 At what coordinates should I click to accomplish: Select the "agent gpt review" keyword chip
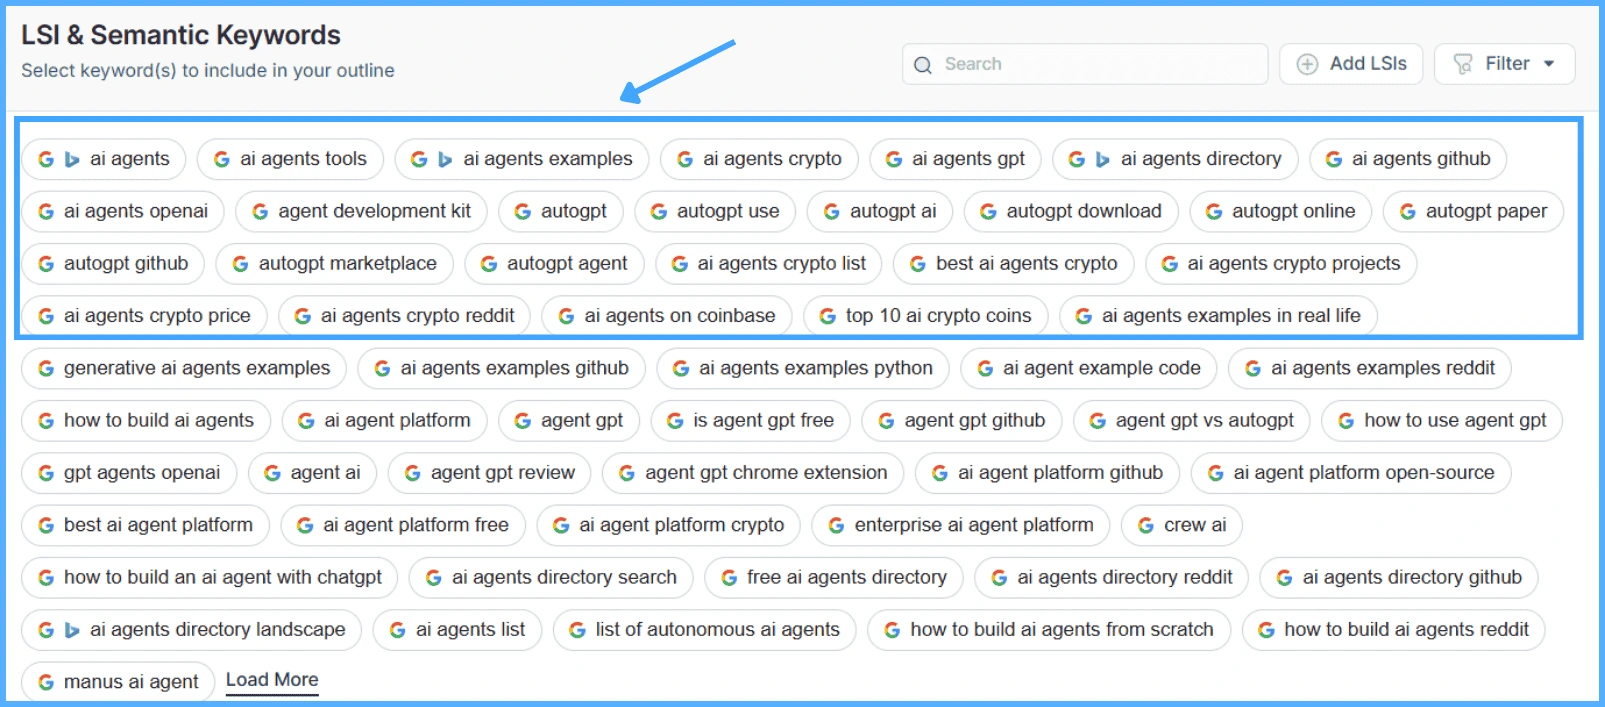click(x=489, y=472)
